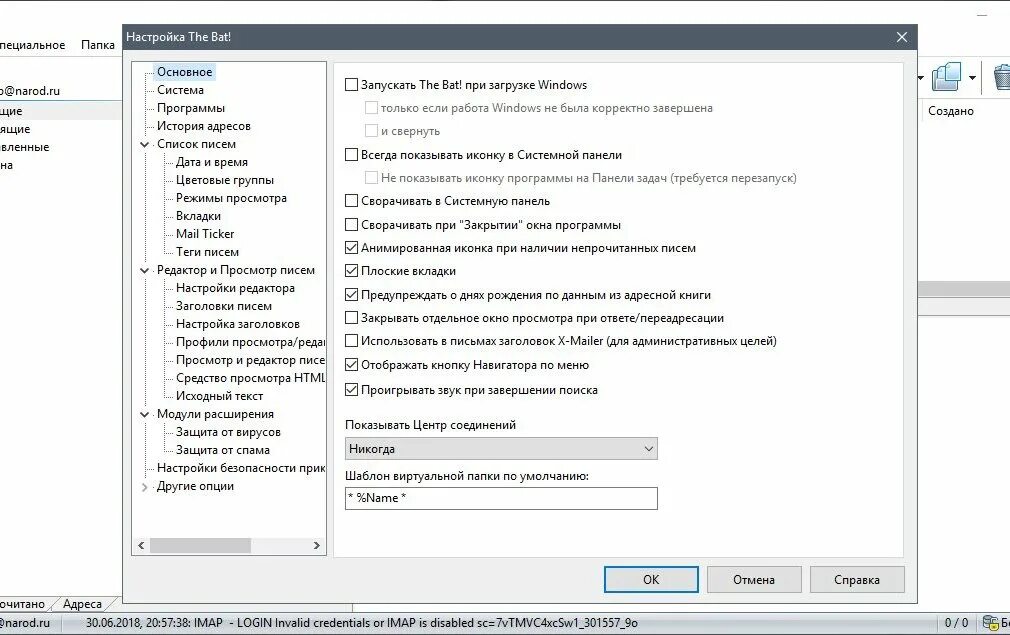Click the 0 / 0 counter in status bar

click(x=956, y=623)
